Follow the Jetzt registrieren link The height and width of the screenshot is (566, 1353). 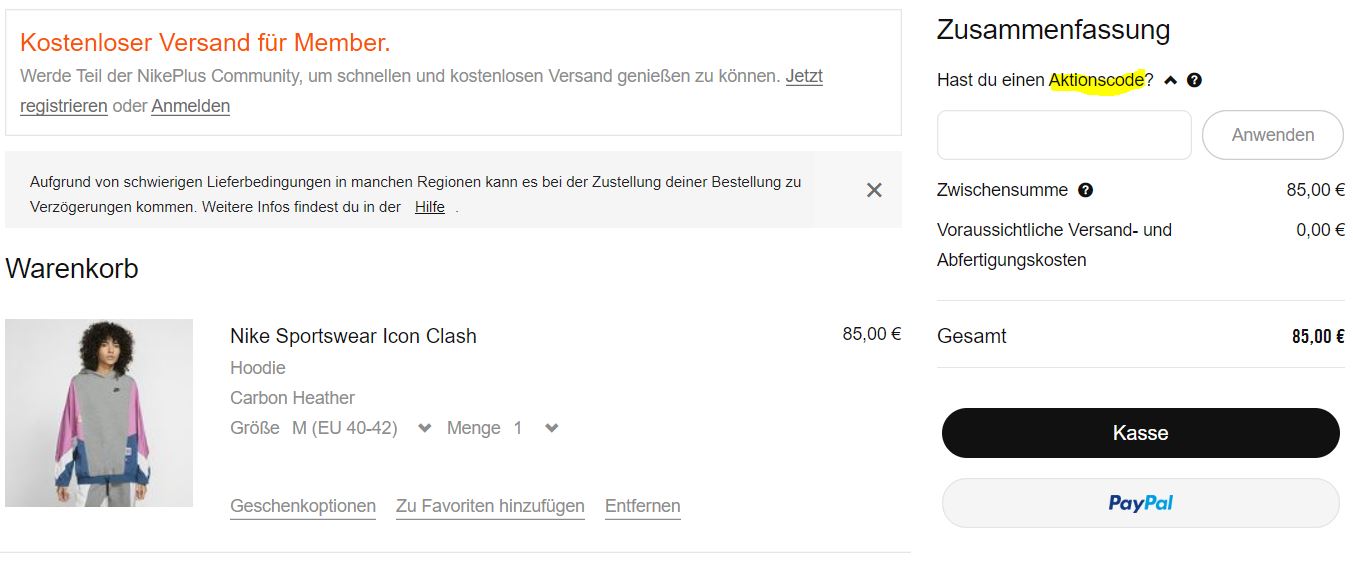804,76
